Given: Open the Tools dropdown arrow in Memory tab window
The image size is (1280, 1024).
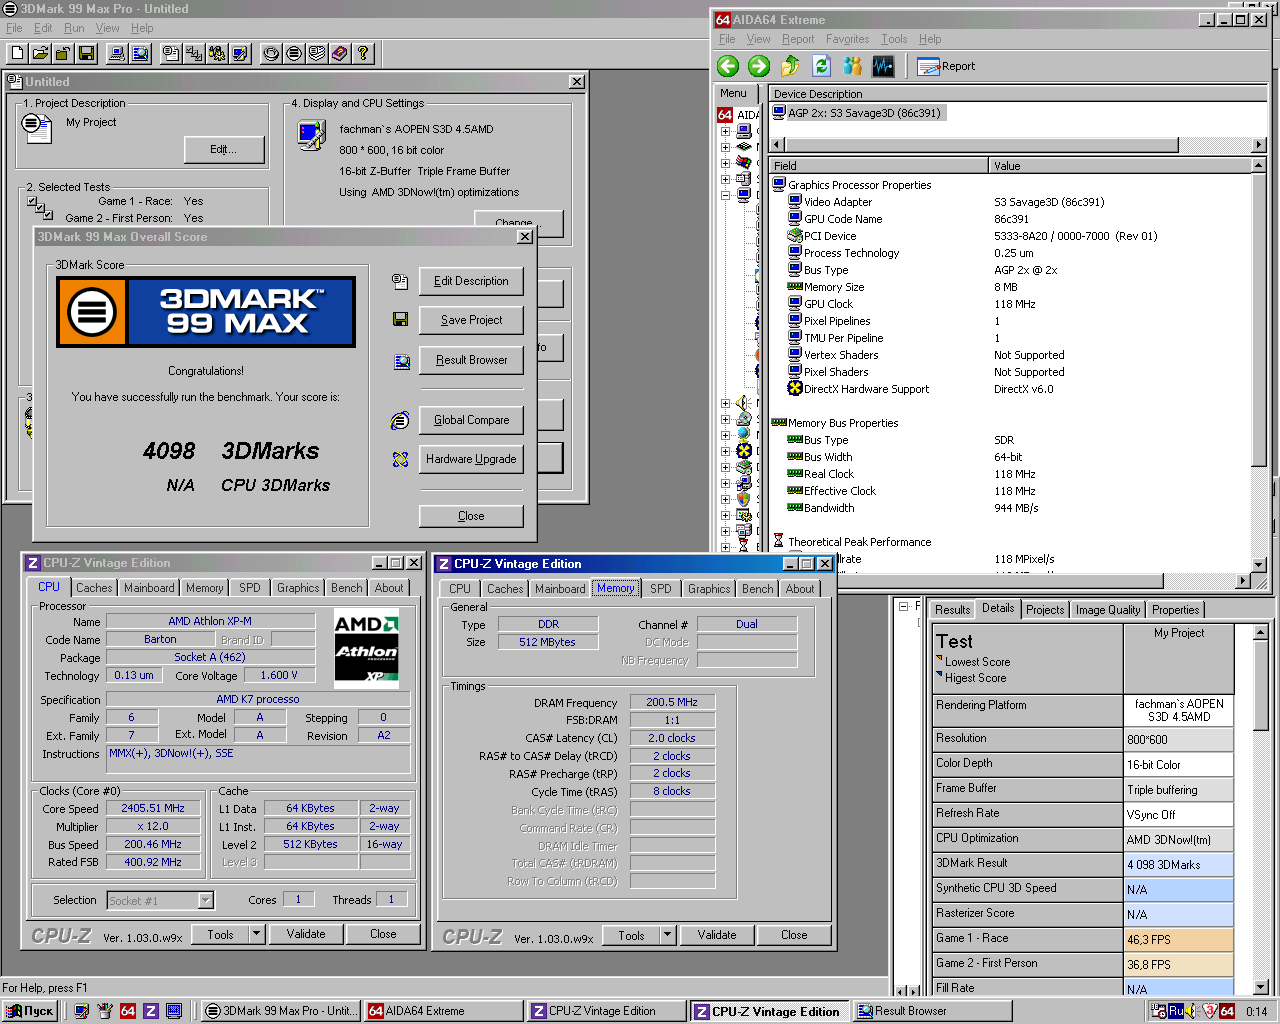Looking at the screenshot, I should pyautogui.click(x=667, y=935).
